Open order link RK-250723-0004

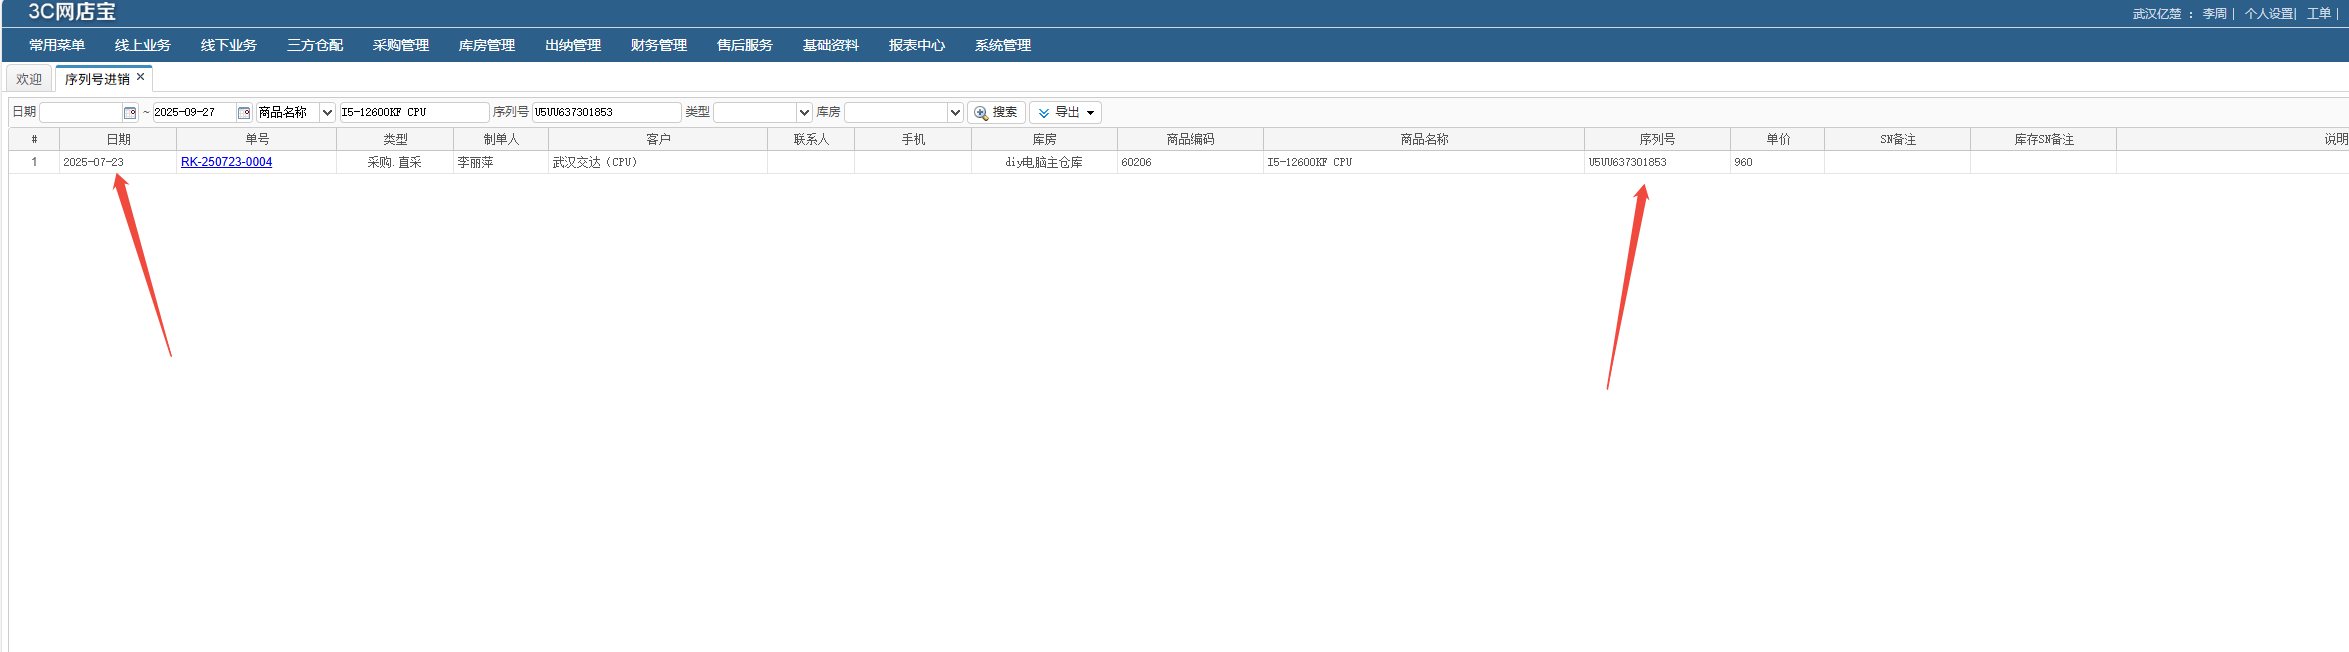coord(226,162)
